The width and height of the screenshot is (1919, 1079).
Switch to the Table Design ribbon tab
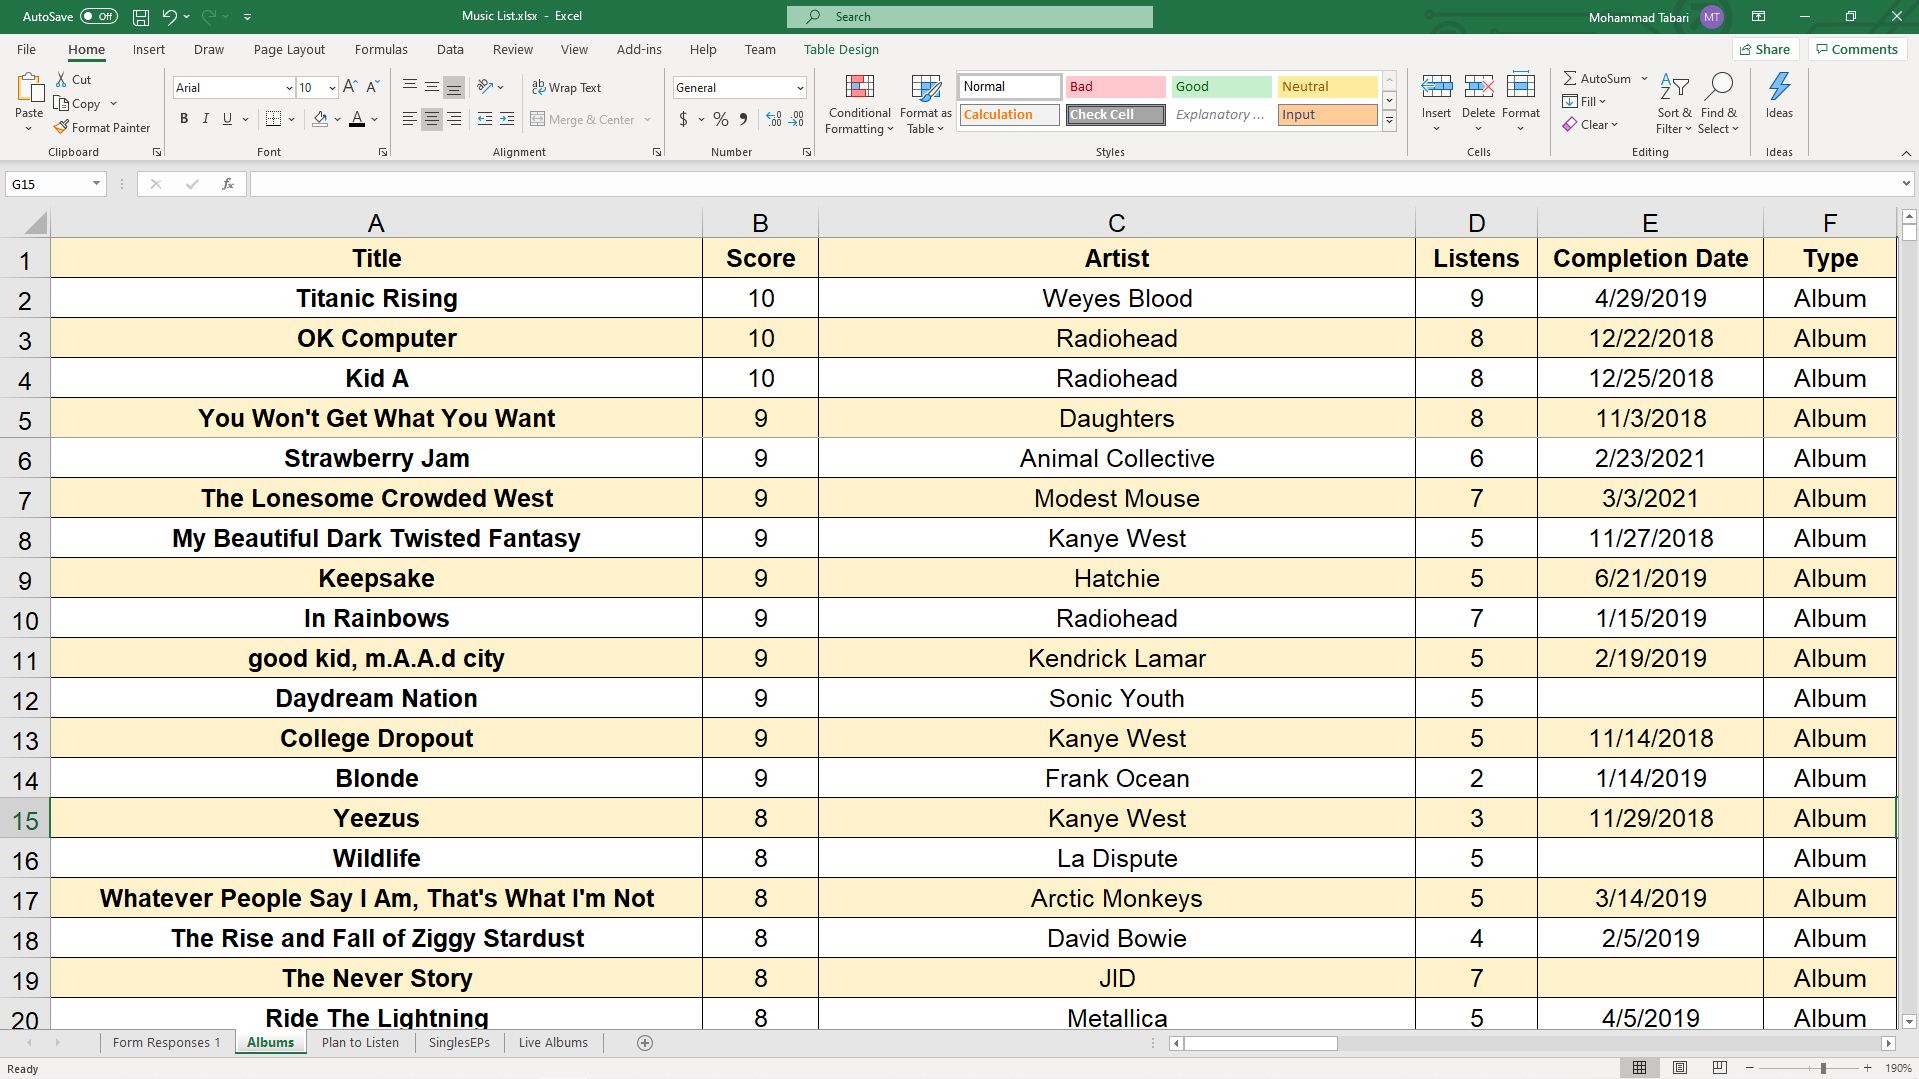840,49
